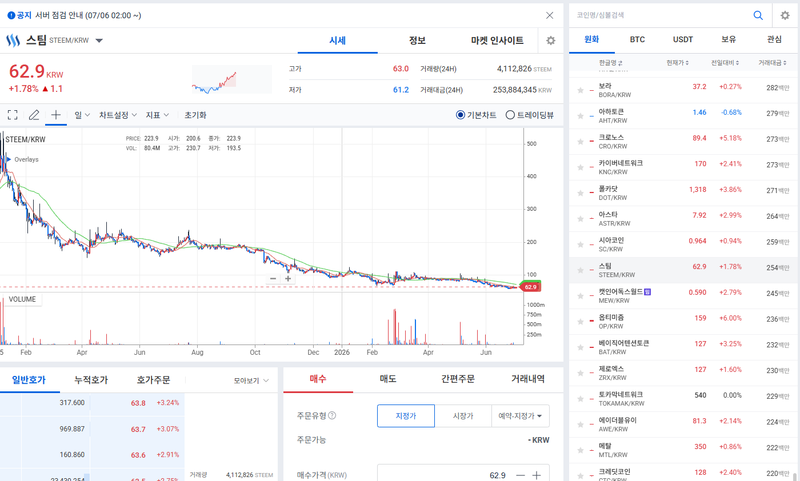Activate the crosshair cursor tool
Viewport: 800px width, 481px height.
coord(56,115)
